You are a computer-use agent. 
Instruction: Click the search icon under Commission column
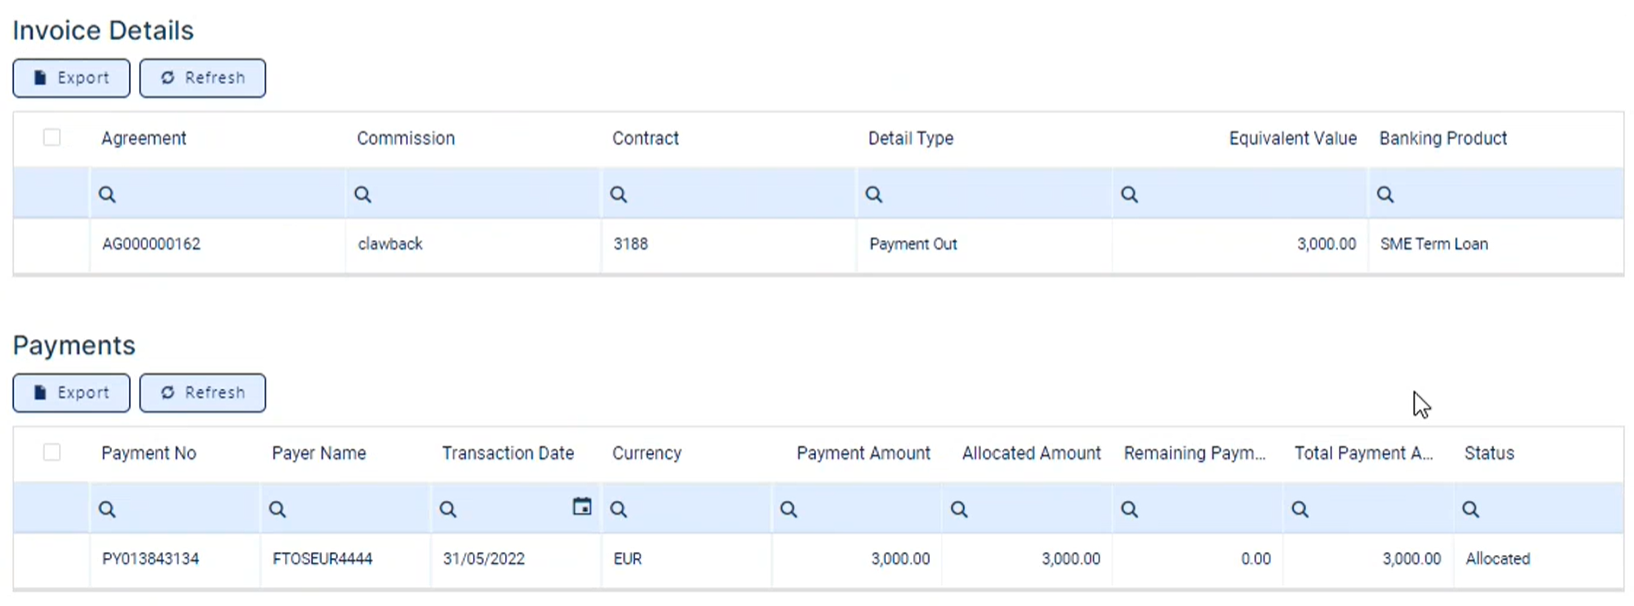click(363, 195)
